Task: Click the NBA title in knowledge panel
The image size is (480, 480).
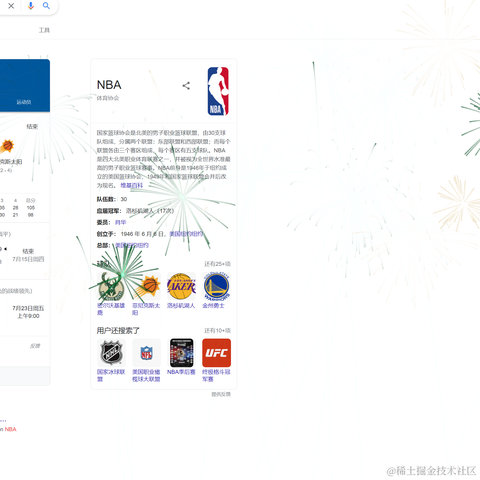Action: click(109, 85)
